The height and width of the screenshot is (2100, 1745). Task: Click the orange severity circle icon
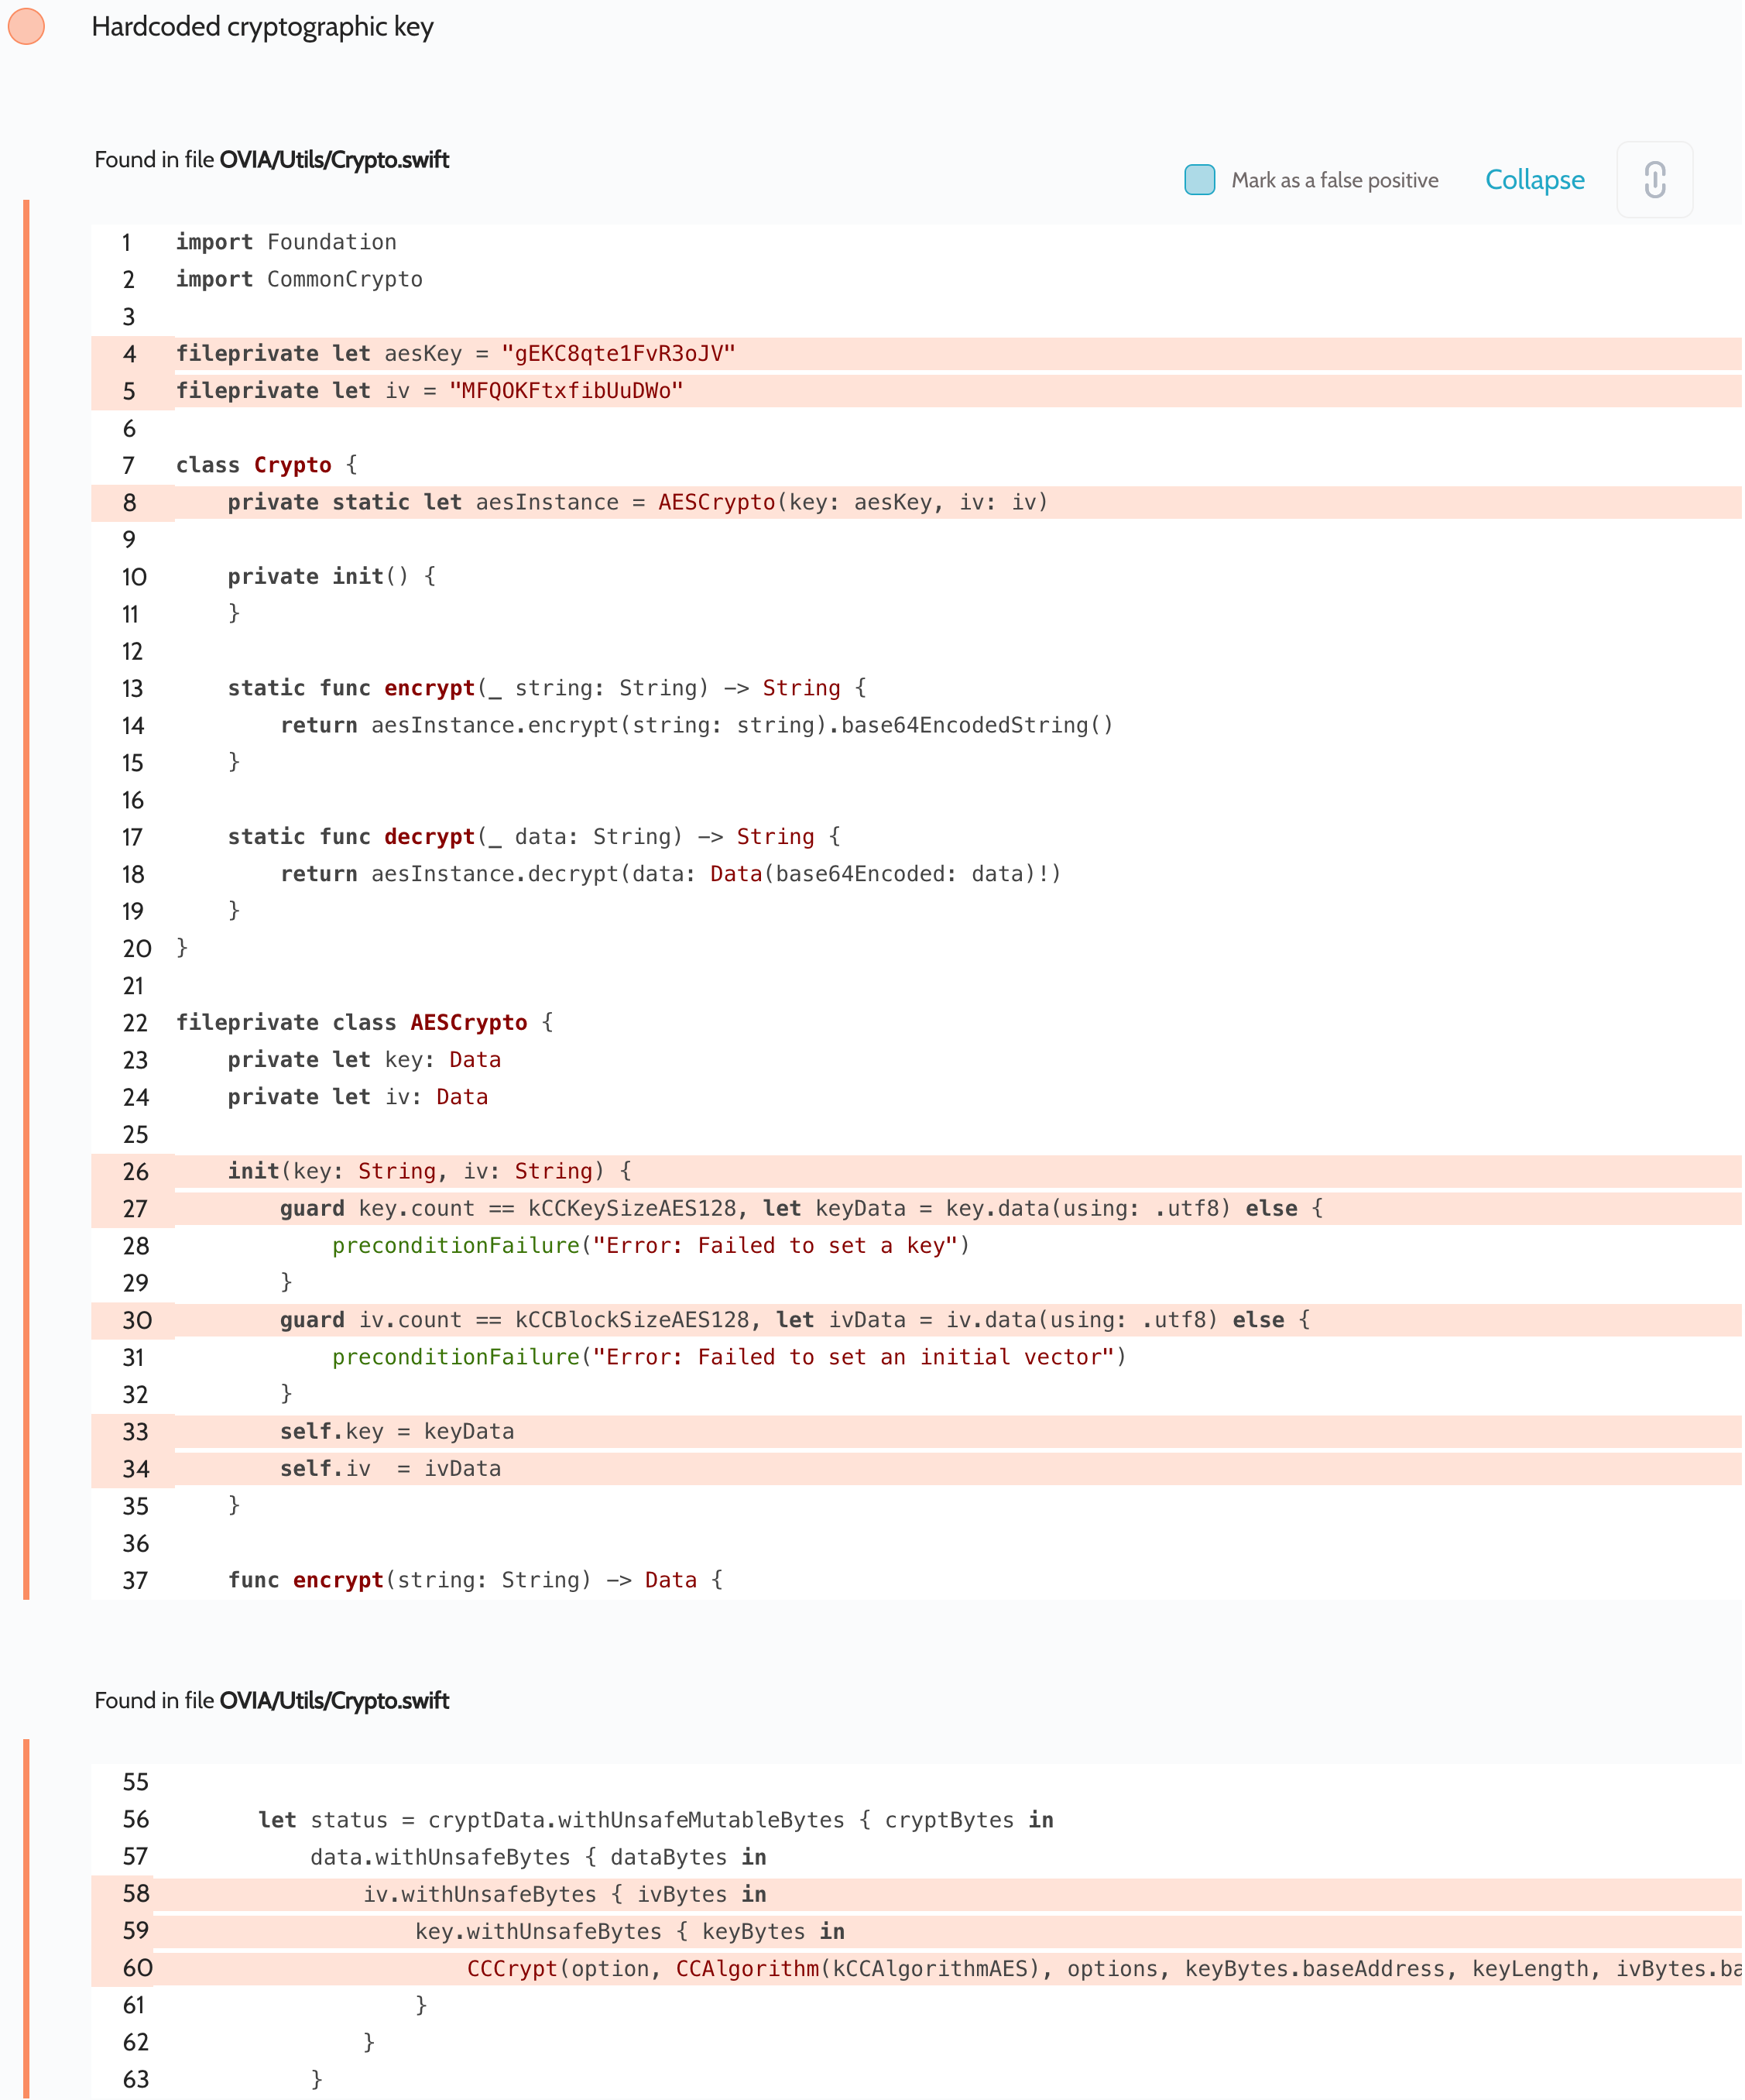(x=26, y=26)
